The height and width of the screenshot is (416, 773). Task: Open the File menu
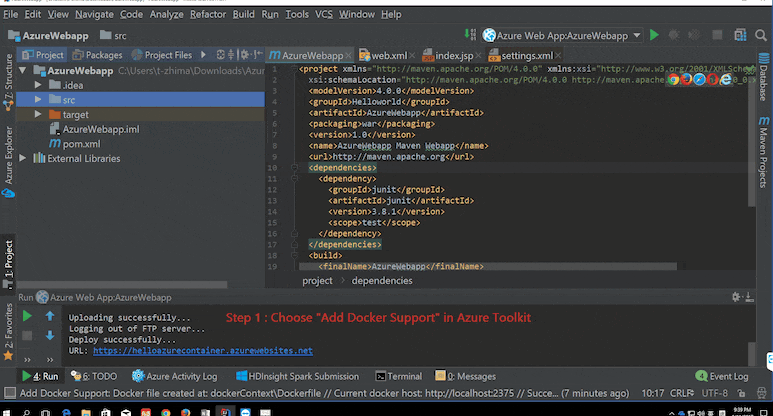click(10, 14)
